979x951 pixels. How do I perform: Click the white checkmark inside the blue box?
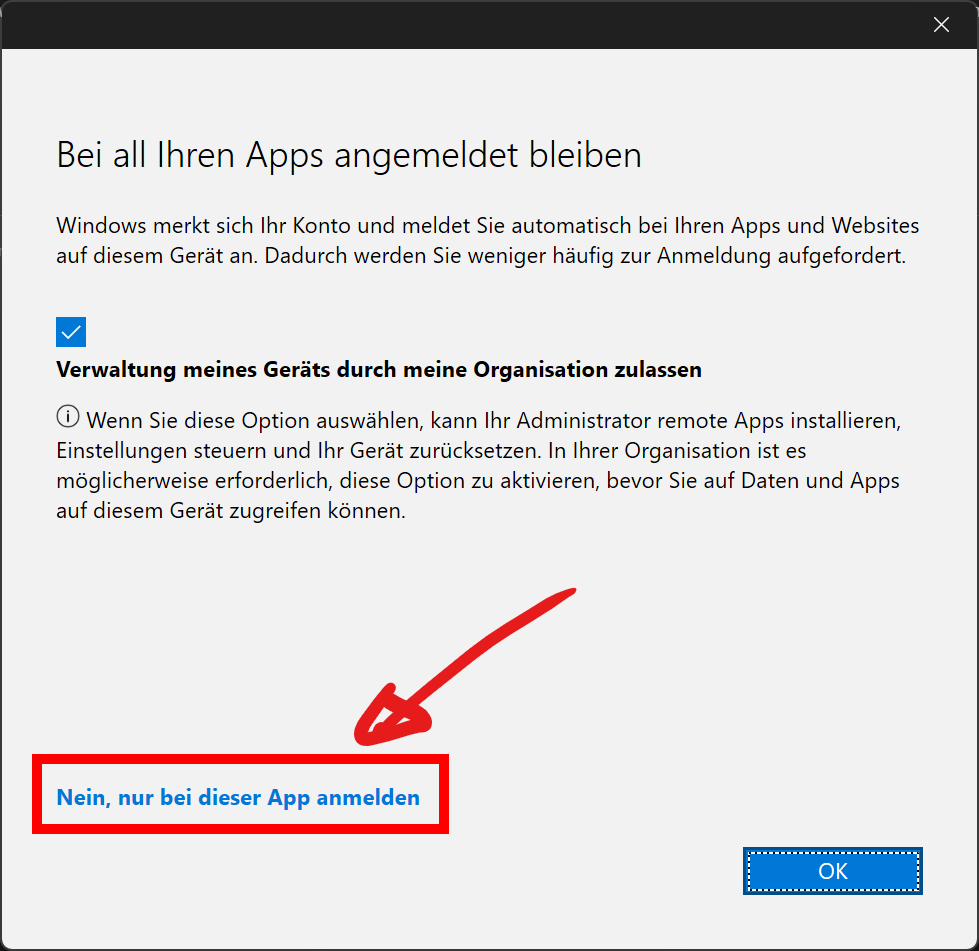[71, 332]
